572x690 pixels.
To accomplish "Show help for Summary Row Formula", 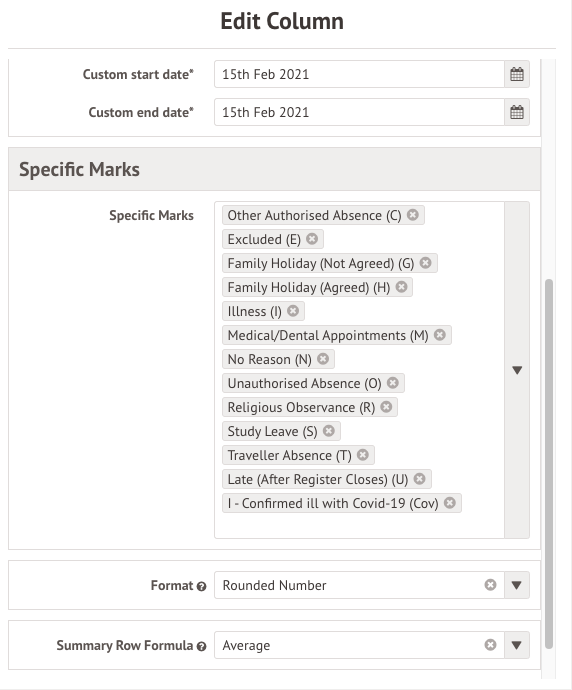I will pyautogui.click(x=202, y=646).
